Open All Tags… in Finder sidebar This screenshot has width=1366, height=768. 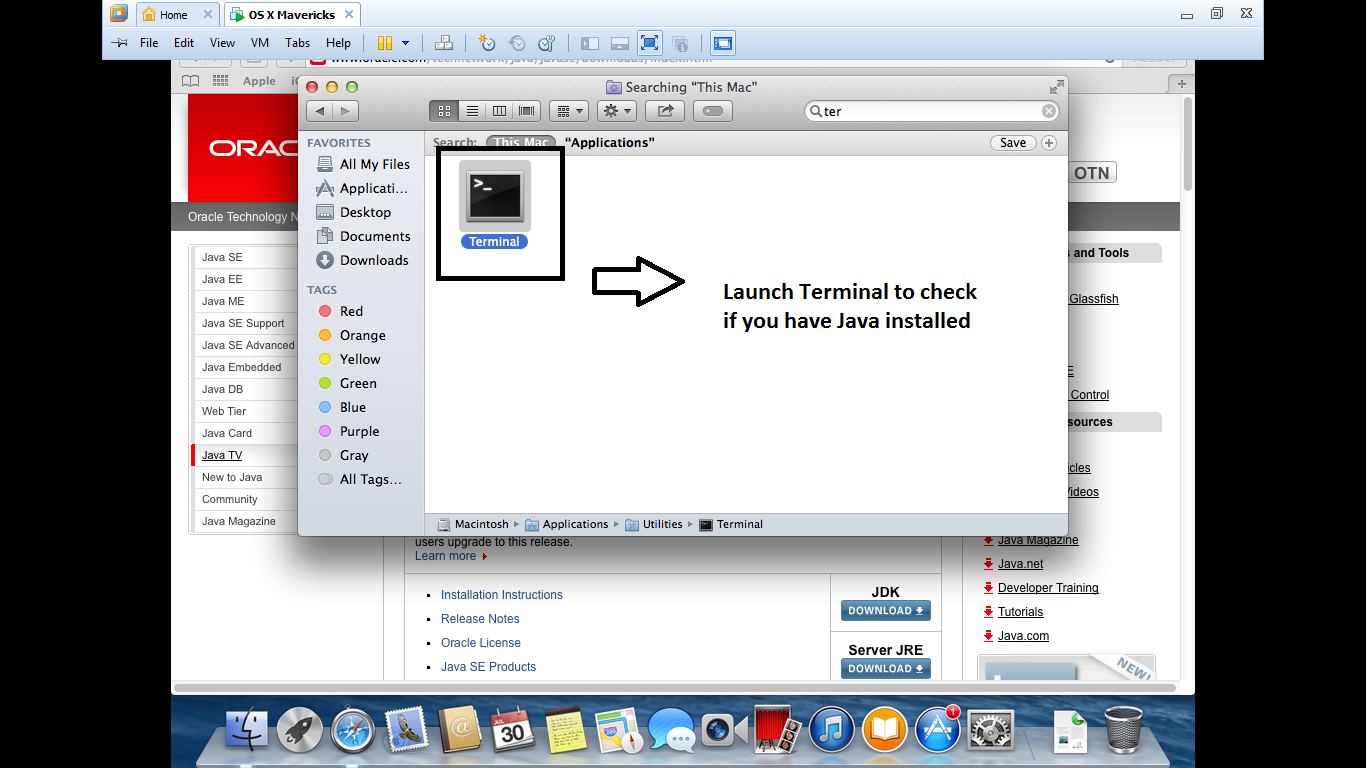coord(359,479)
